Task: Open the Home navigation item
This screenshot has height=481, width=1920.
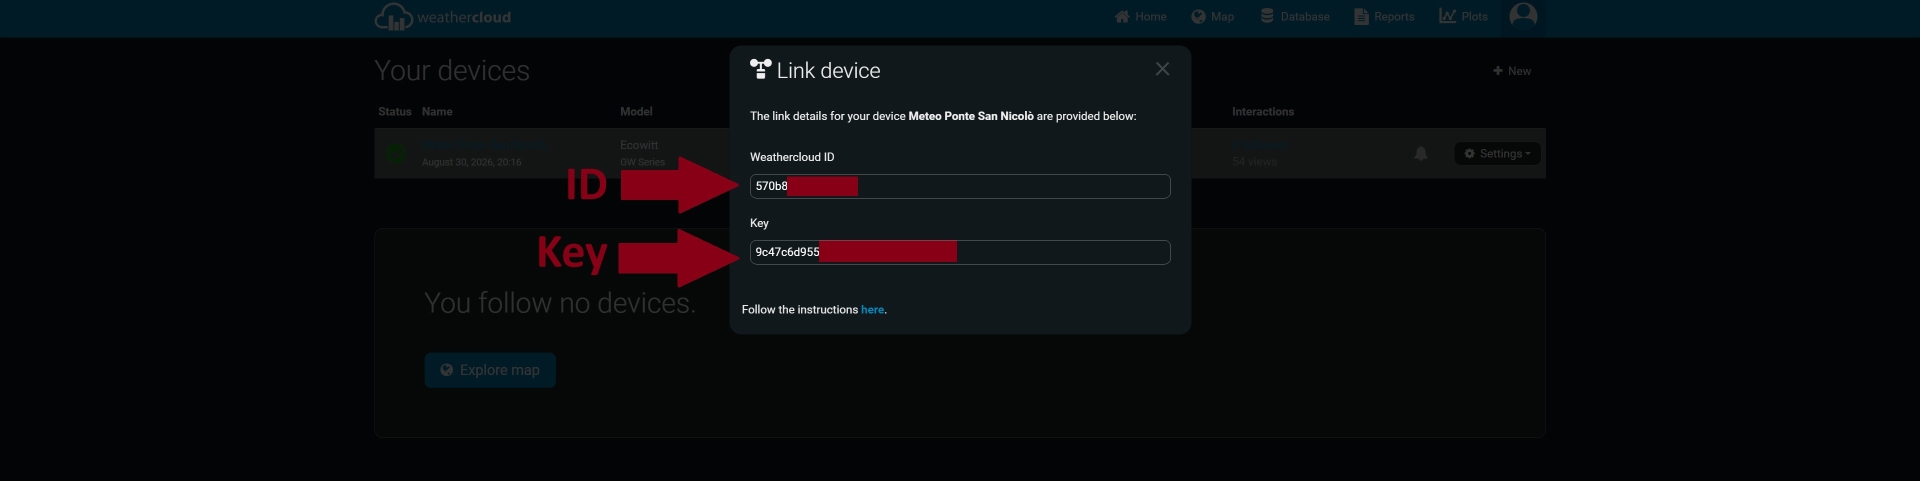Action: click(1141, 17)
